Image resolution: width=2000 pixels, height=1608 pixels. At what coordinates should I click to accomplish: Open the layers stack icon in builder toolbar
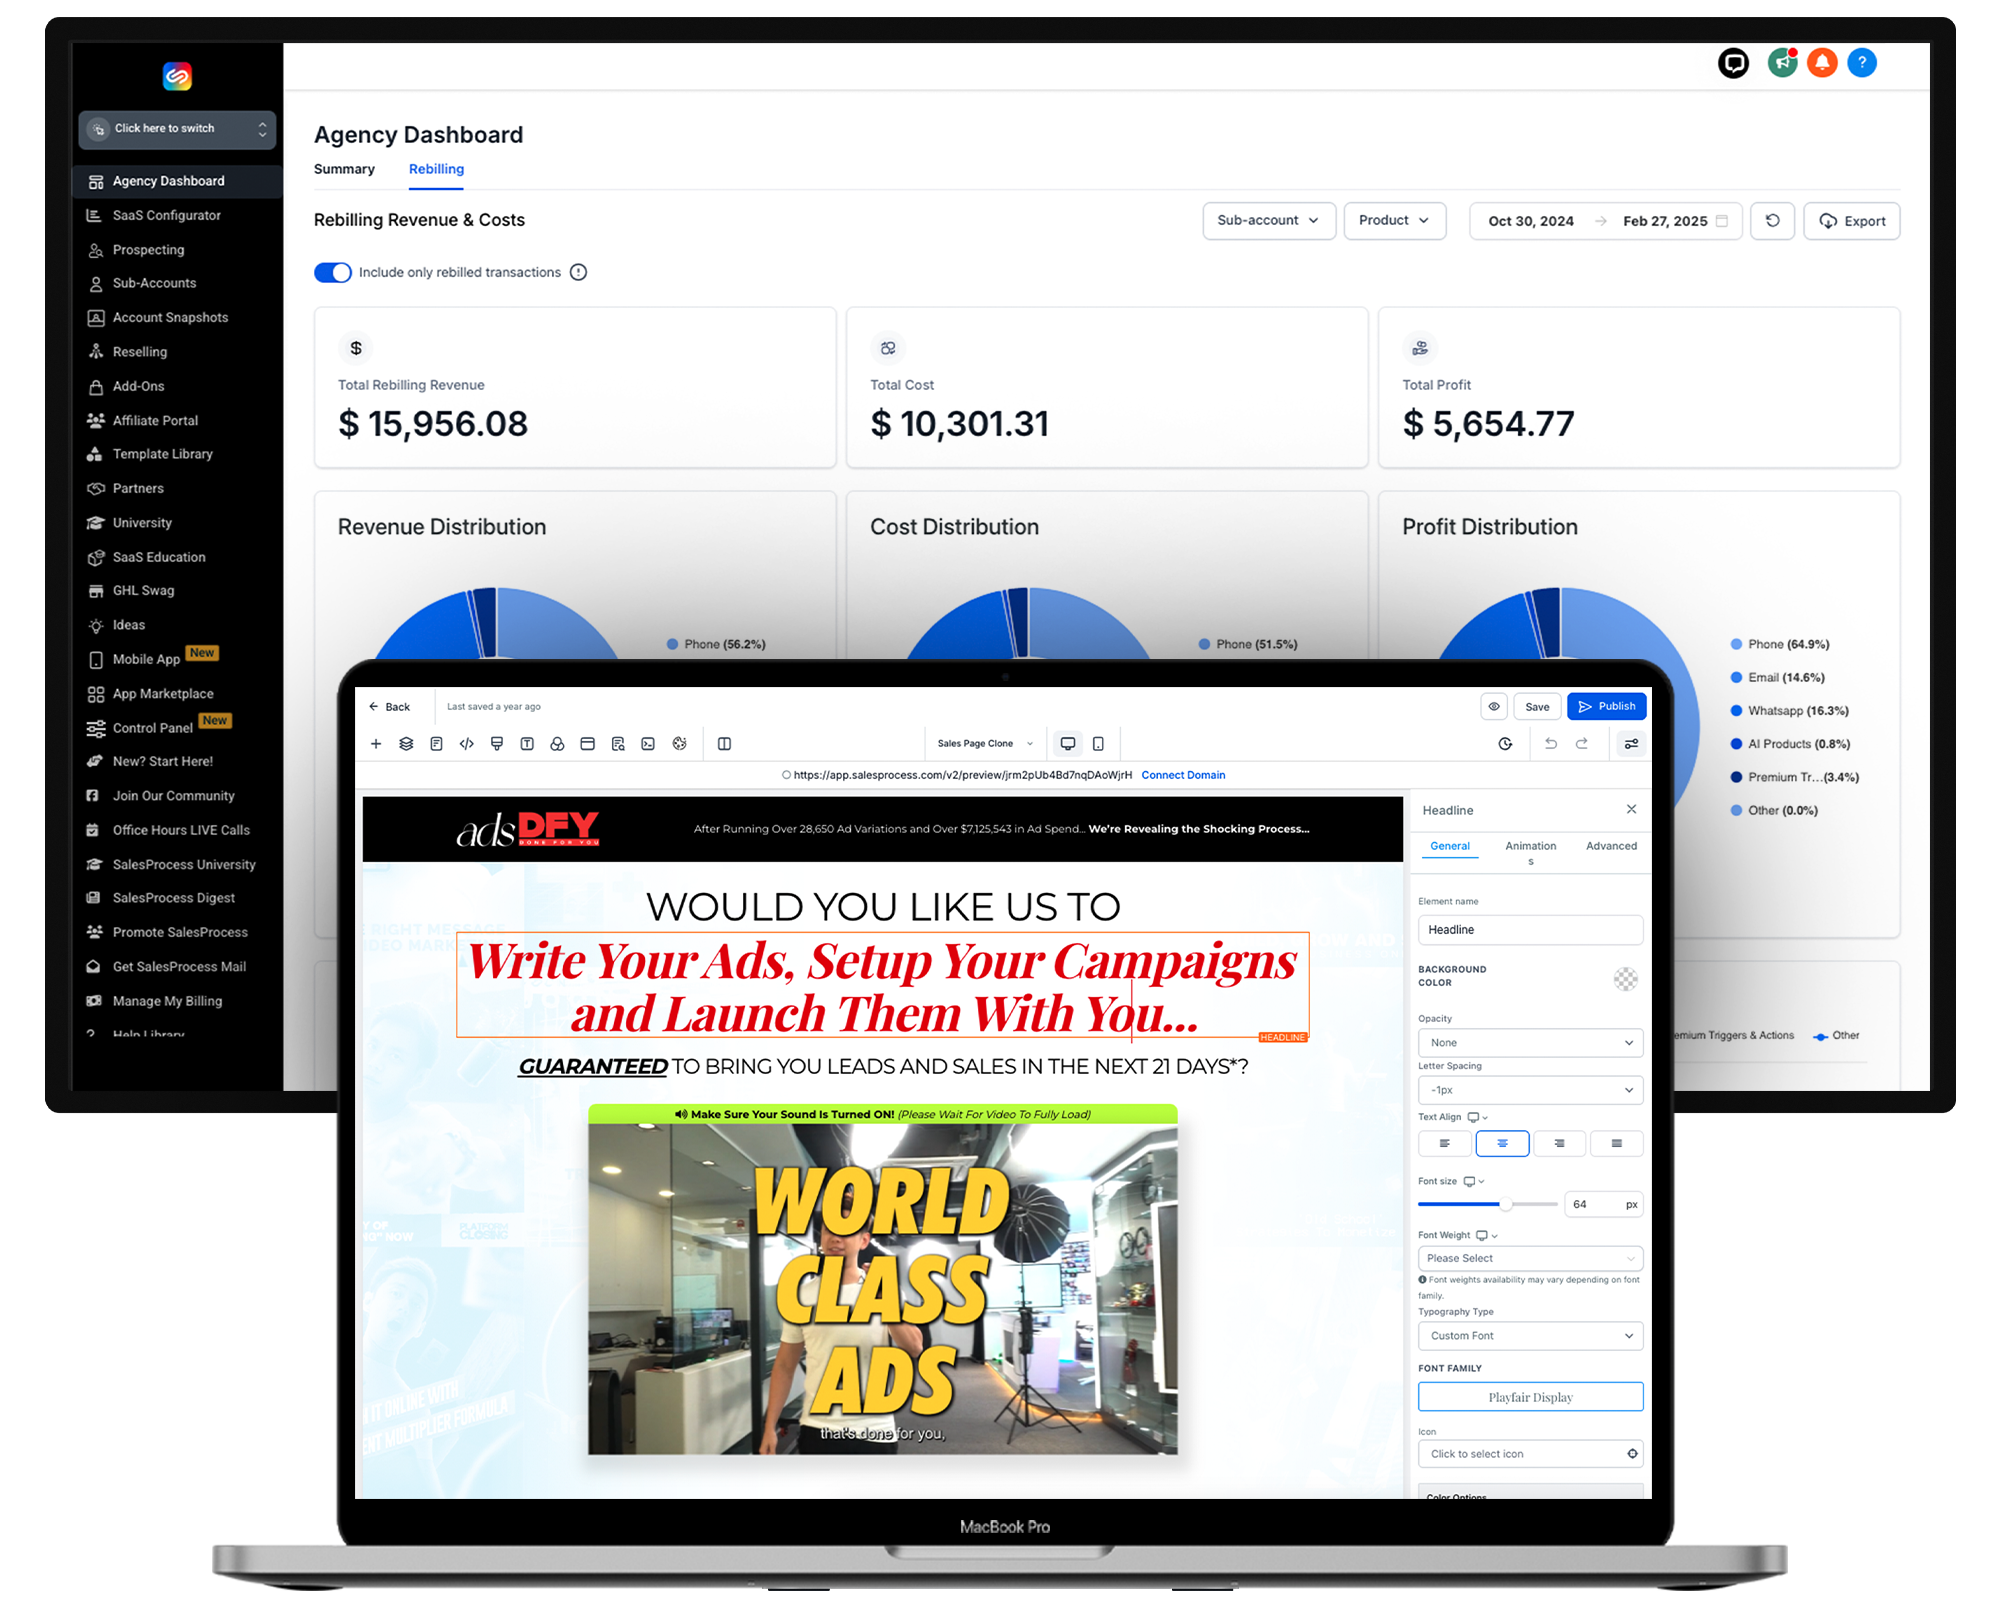tap(406, 744)
